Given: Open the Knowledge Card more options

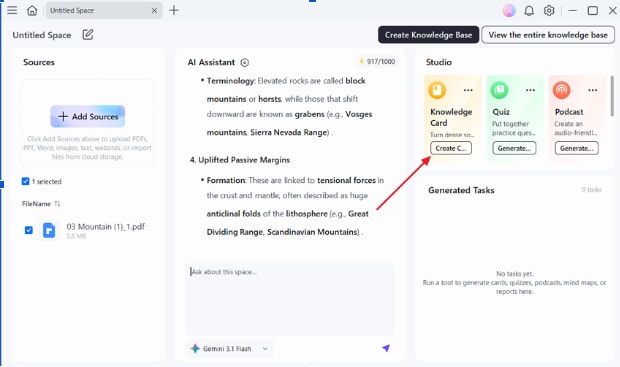Looking at the screenshot, I should point(468,90).
